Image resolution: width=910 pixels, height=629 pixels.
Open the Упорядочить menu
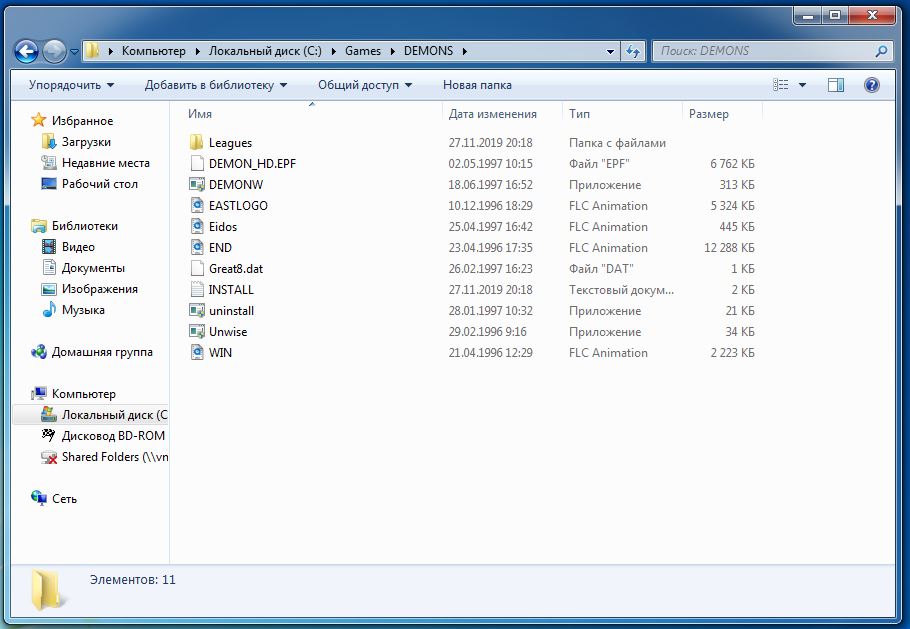pos(71,85)
